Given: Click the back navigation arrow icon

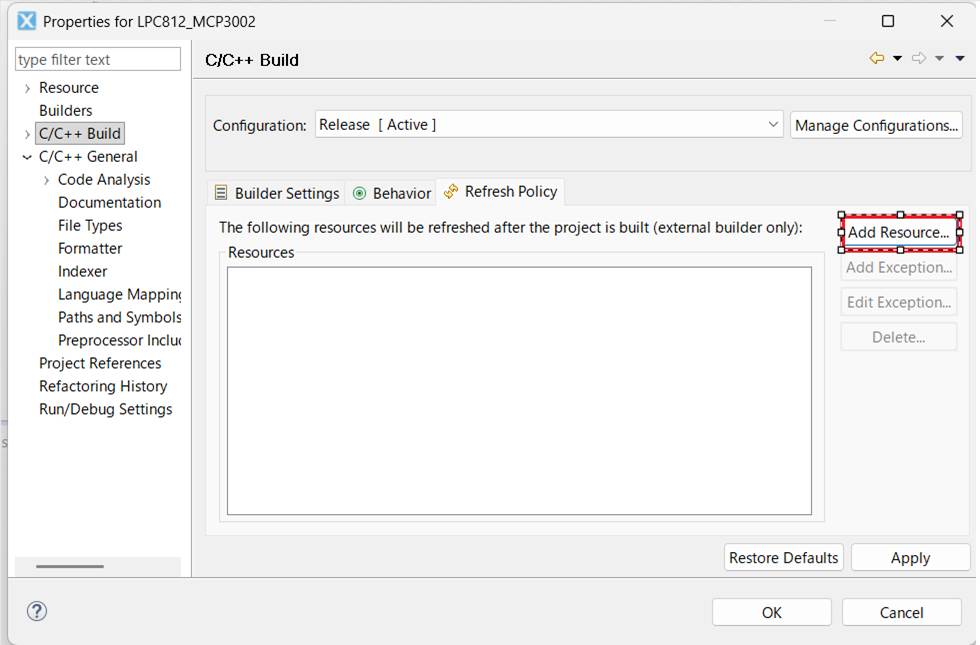Looking at the screenshot, I should (877, 59).
